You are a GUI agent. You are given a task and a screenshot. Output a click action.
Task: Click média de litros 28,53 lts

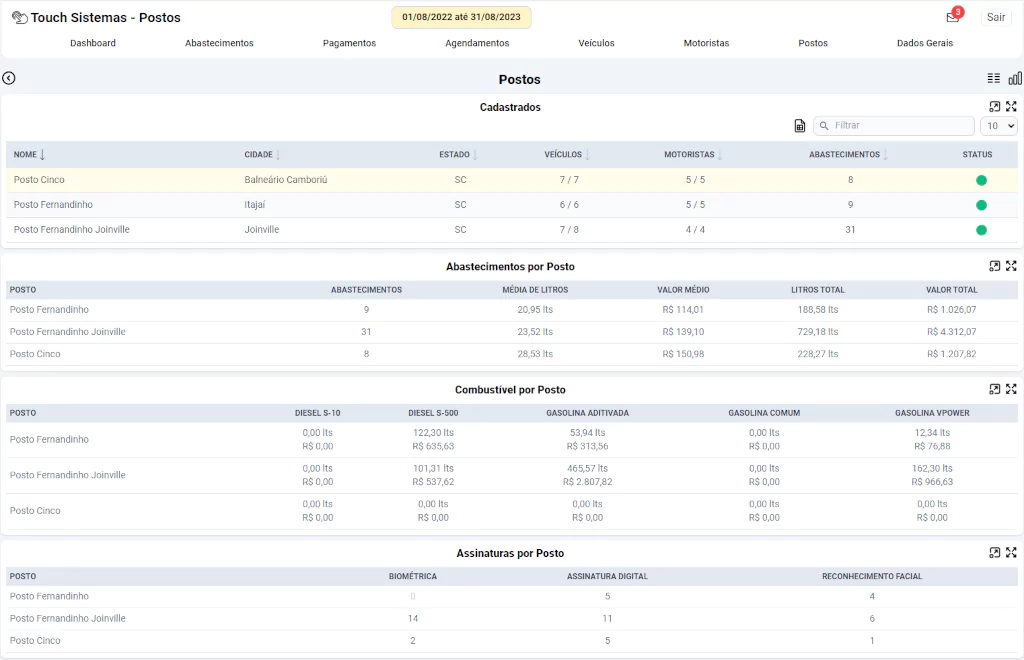coord(535,354)
